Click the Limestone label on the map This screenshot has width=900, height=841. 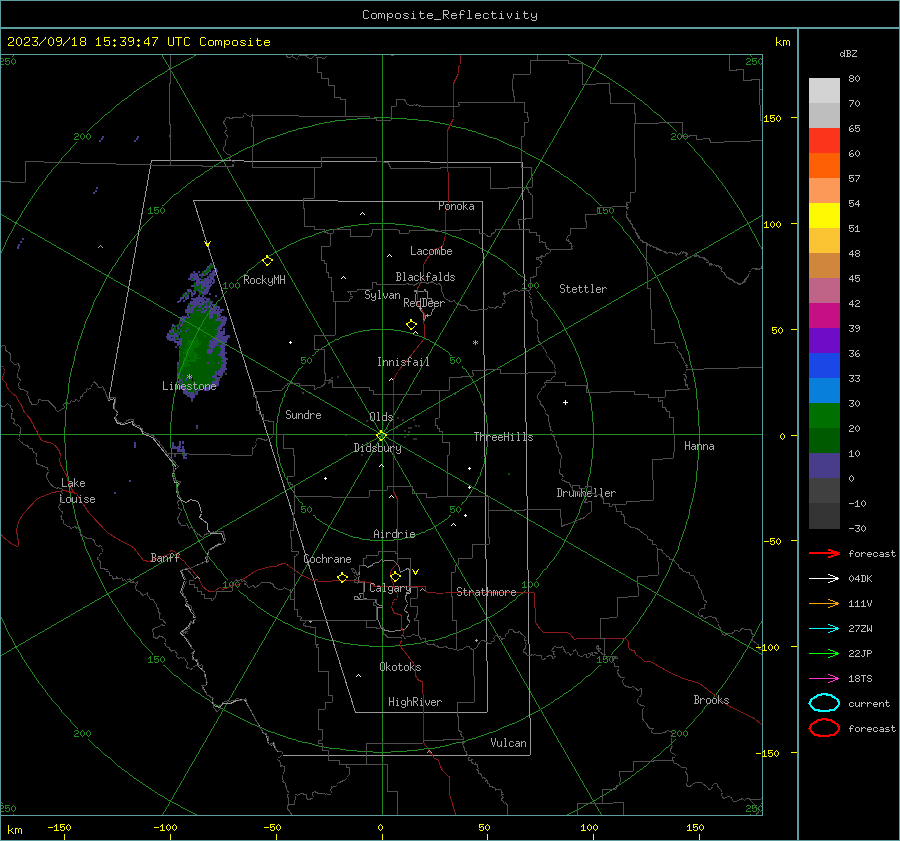189,386
